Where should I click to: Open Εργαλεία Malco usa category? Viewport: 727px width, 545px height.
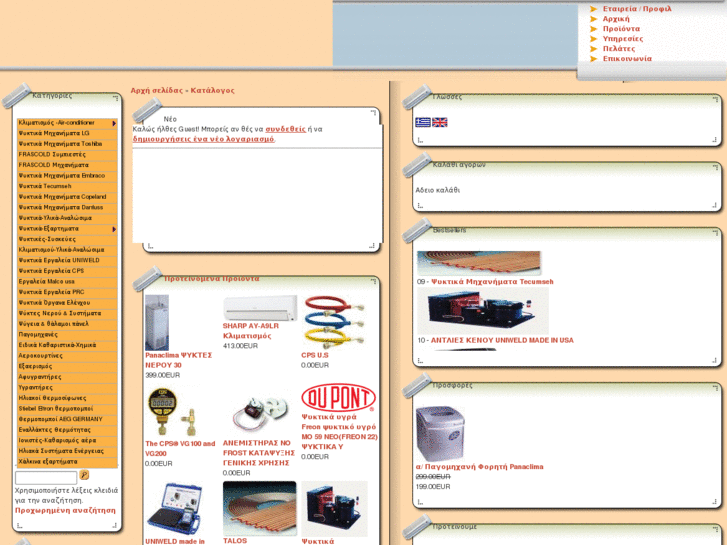67,282
